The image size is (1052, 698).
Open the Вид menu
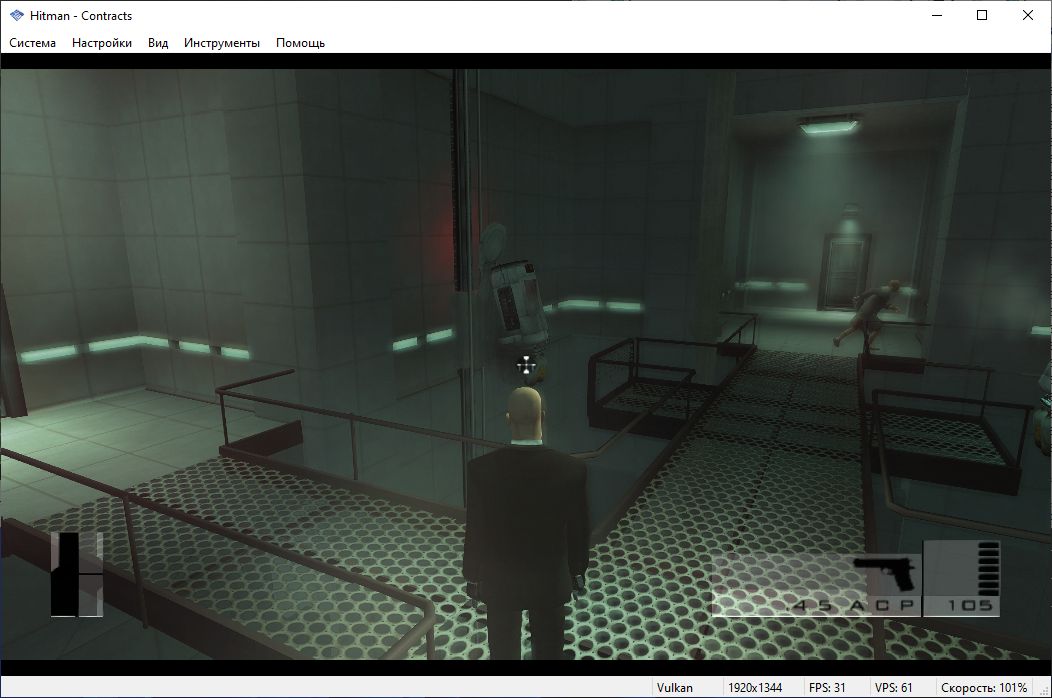[158, 43]
